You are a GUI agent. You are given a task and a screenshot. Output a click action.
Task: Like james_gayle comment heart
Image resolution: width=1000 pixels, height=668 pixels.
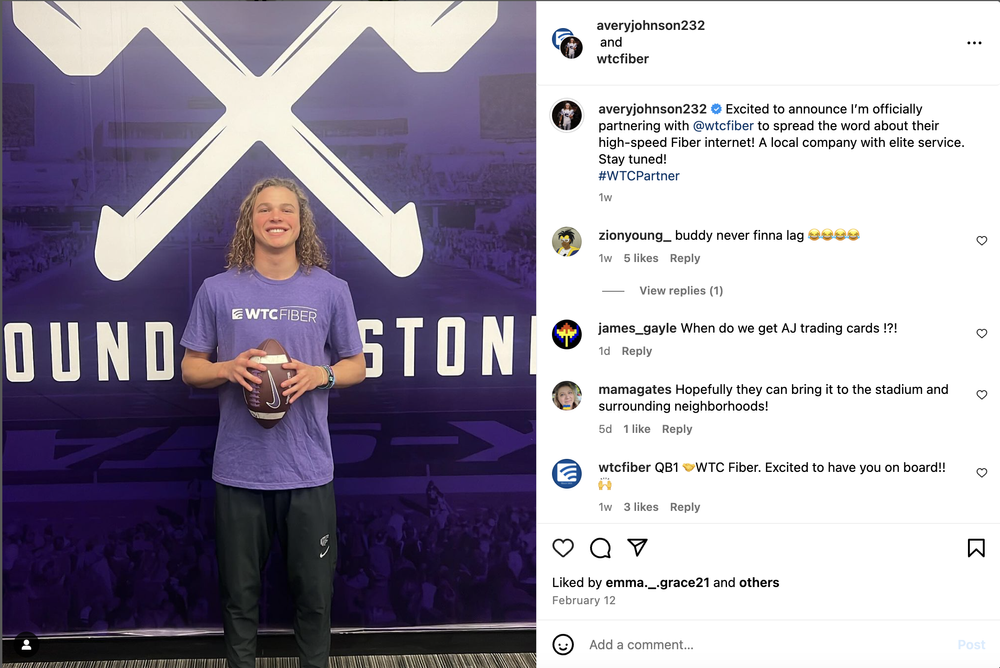click(x=982, y=333)
